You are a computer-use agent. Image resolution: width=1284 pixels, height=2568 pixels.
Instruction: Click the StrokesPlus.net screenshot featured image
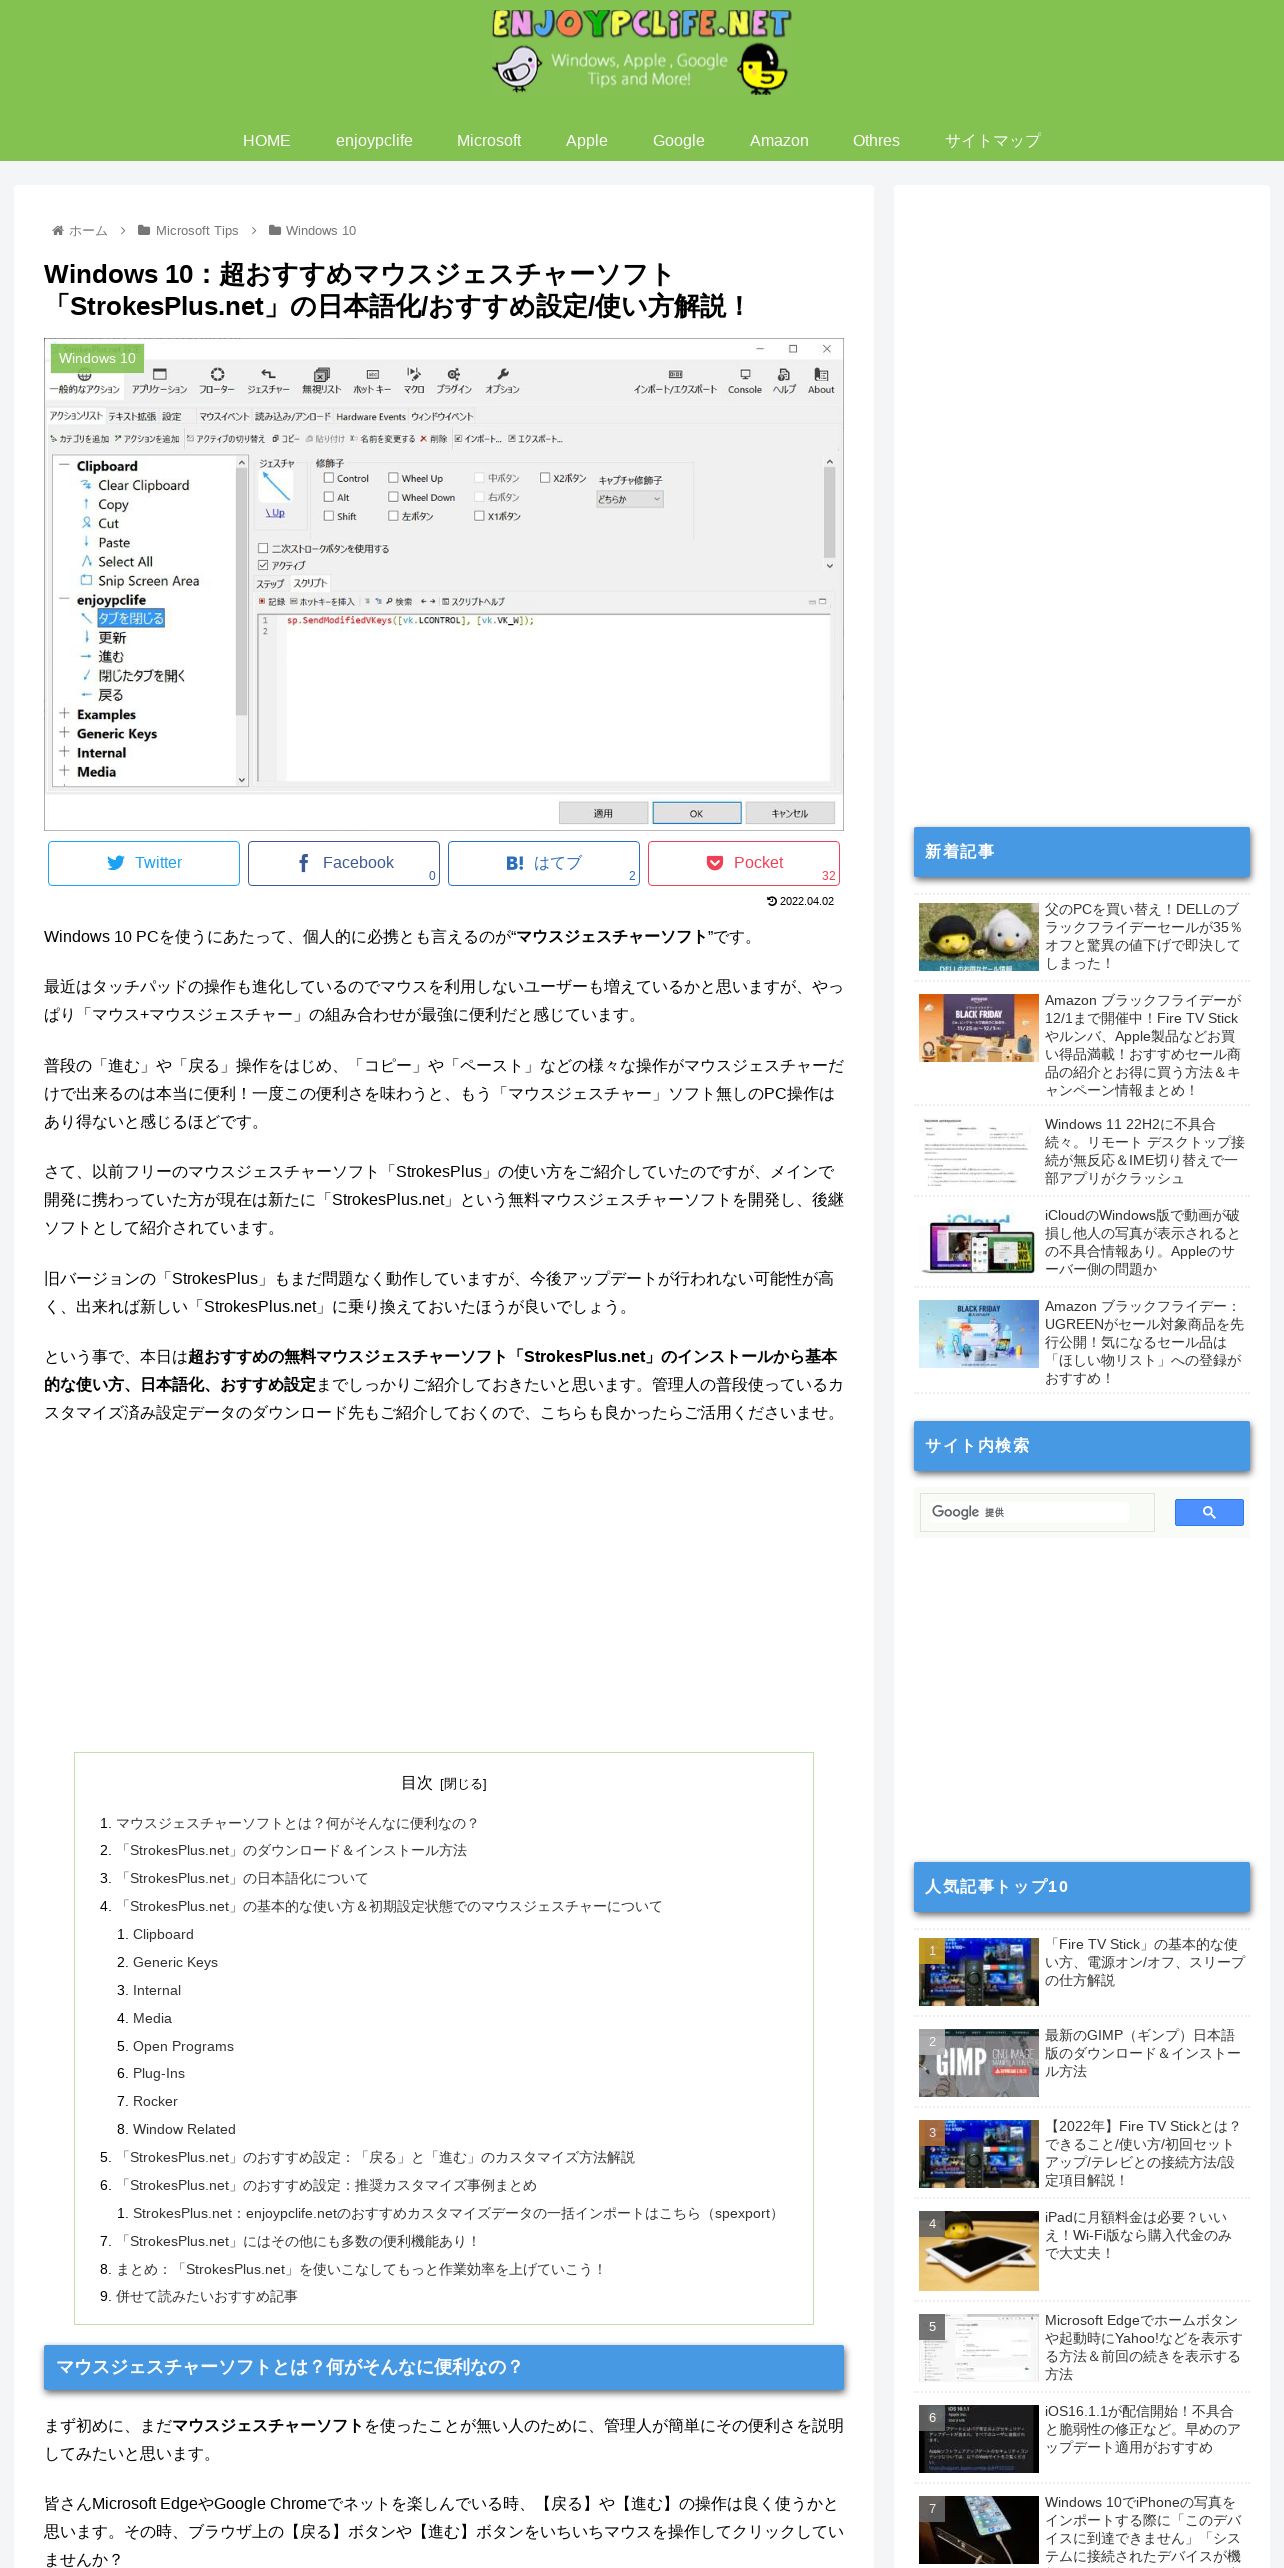click(x=444, y=584)
